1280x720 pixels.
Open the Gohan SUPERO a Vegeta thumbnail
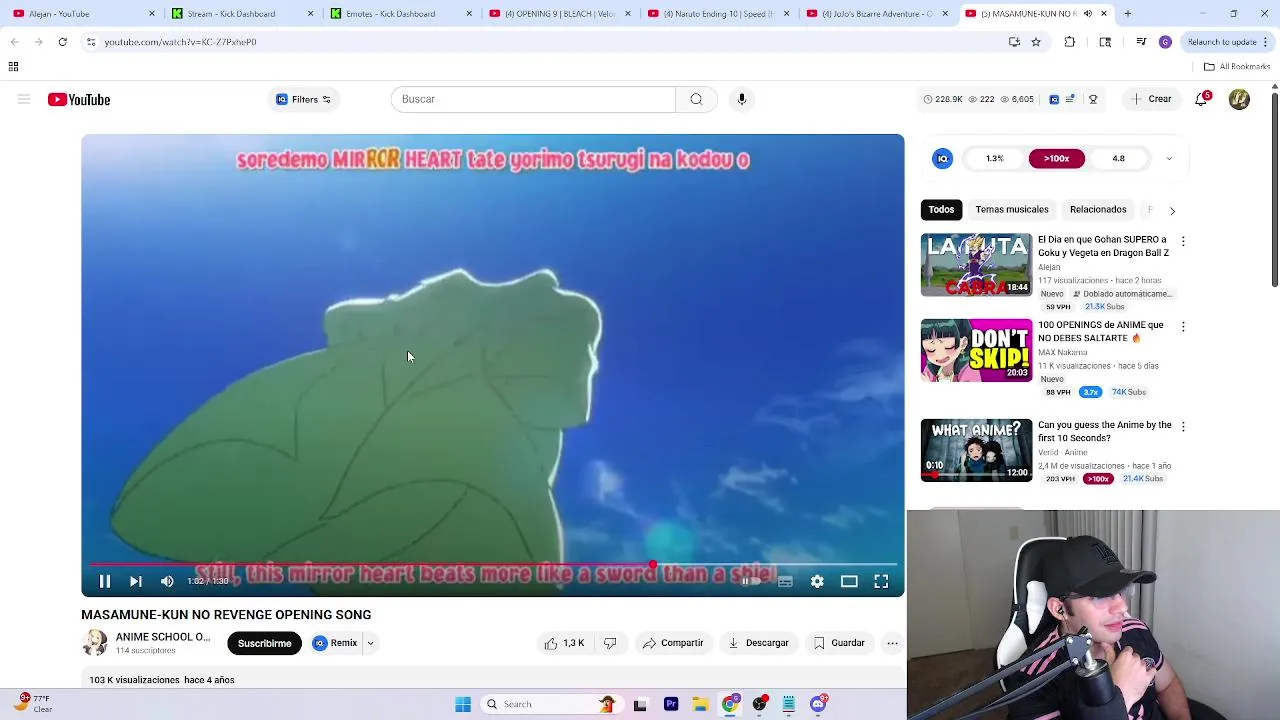976,265
